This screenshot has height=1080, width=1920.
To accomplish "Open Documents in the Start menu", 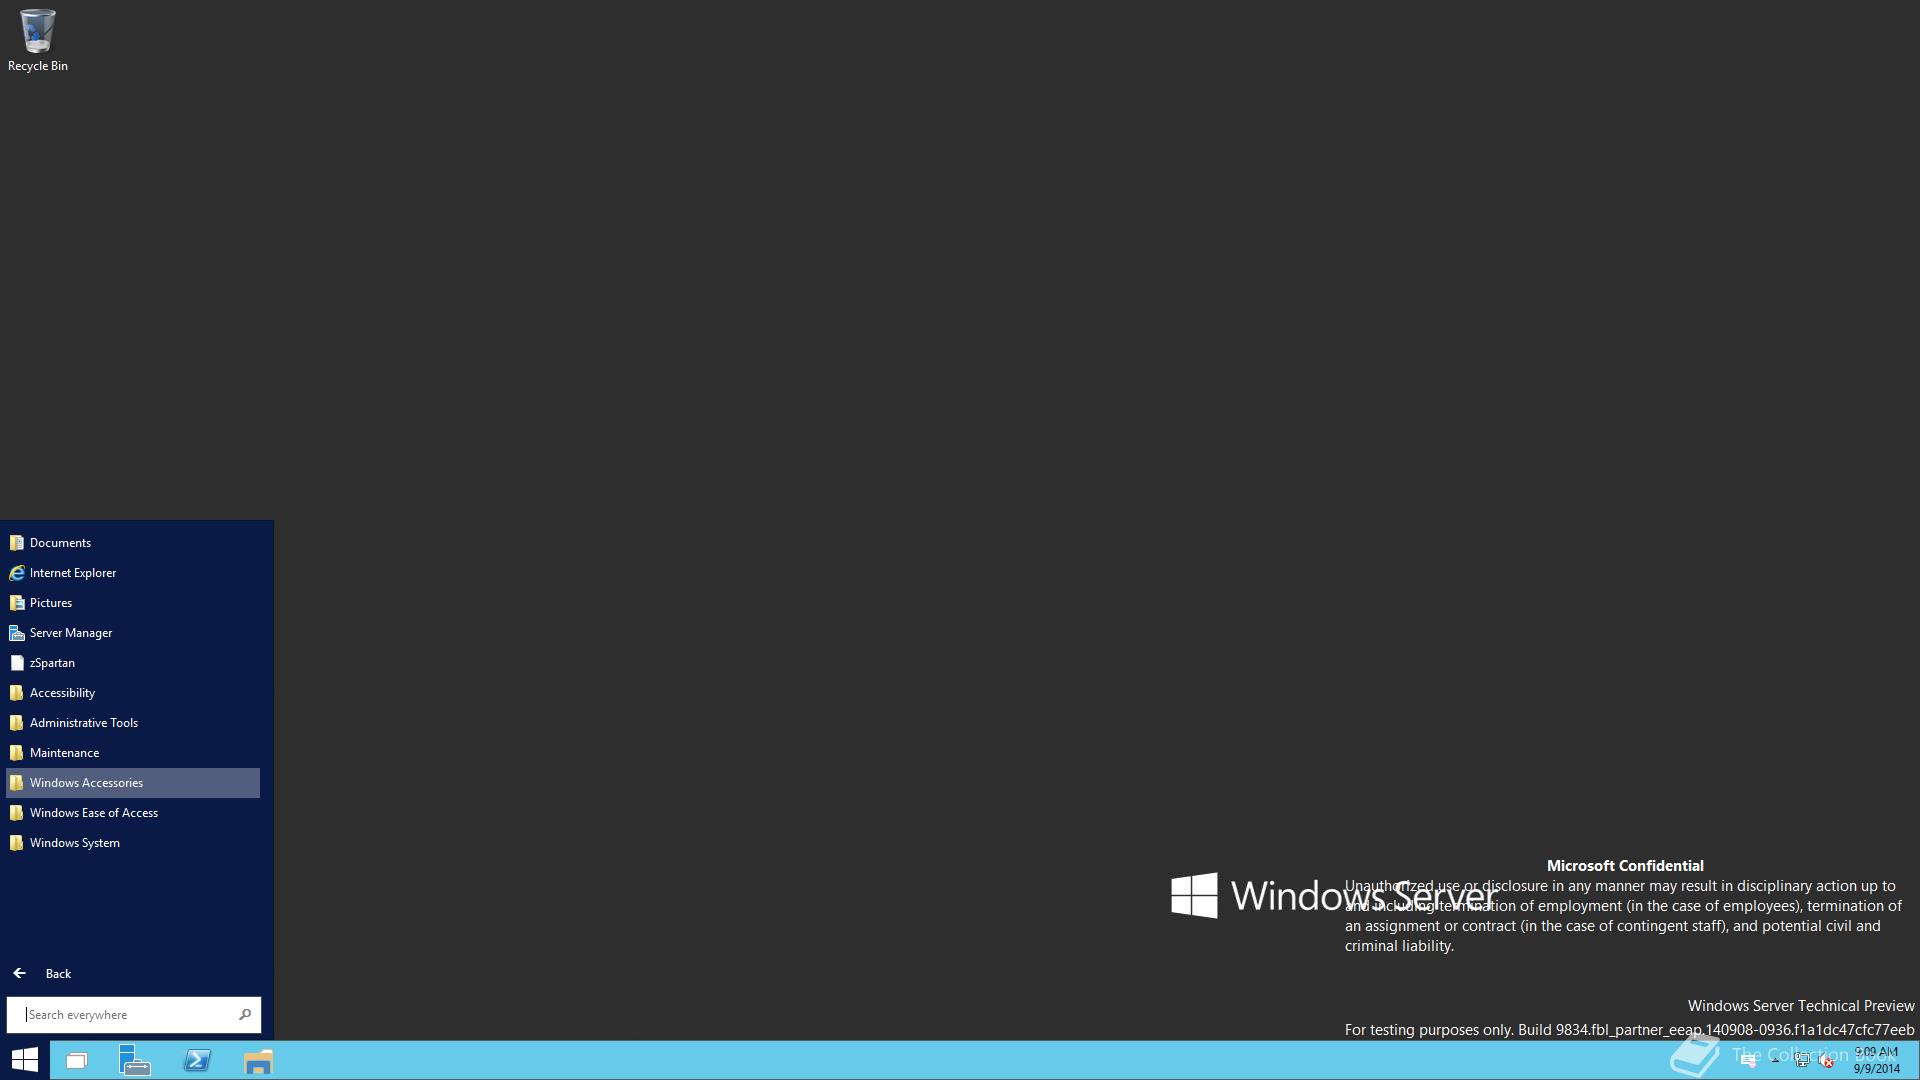I will (133, 543).
